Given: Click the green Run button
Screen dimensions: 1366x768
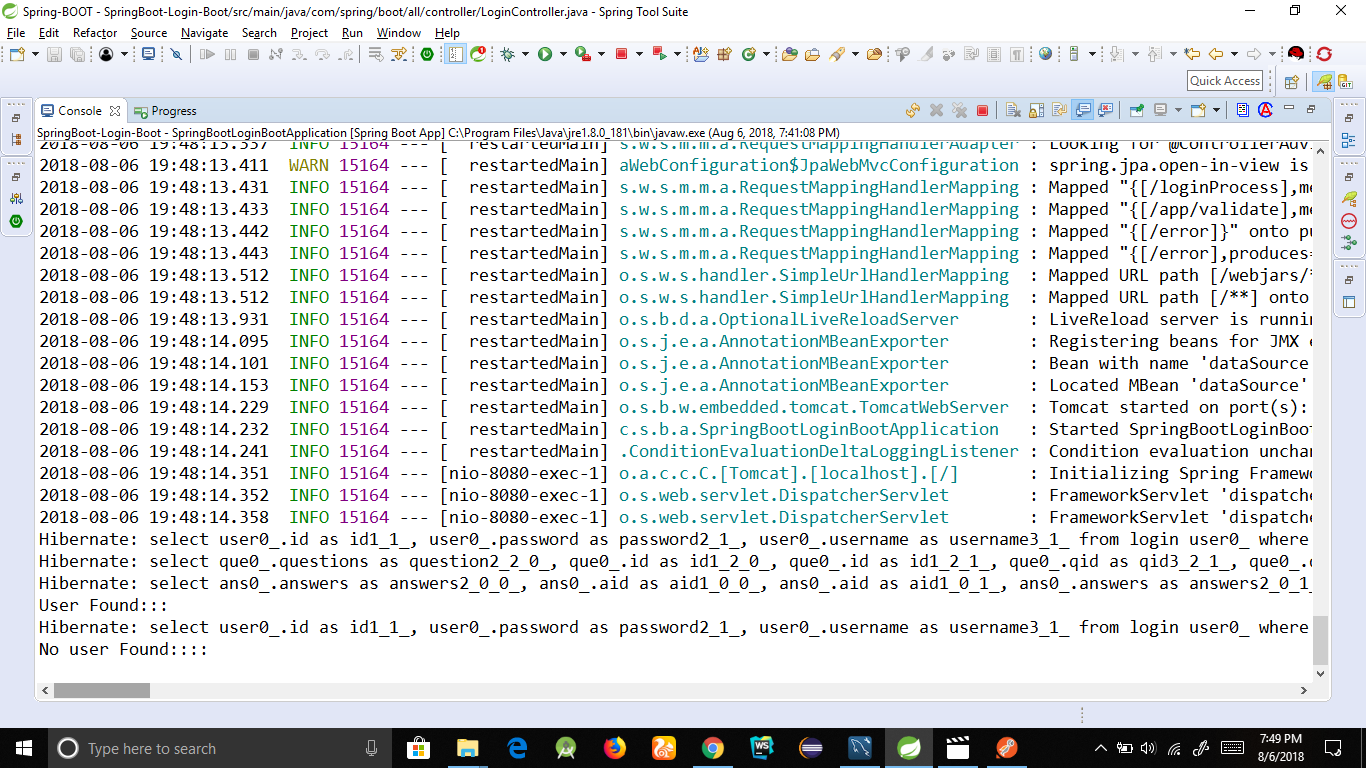Looking at the screenshot, I should click(x=544, y=54).
